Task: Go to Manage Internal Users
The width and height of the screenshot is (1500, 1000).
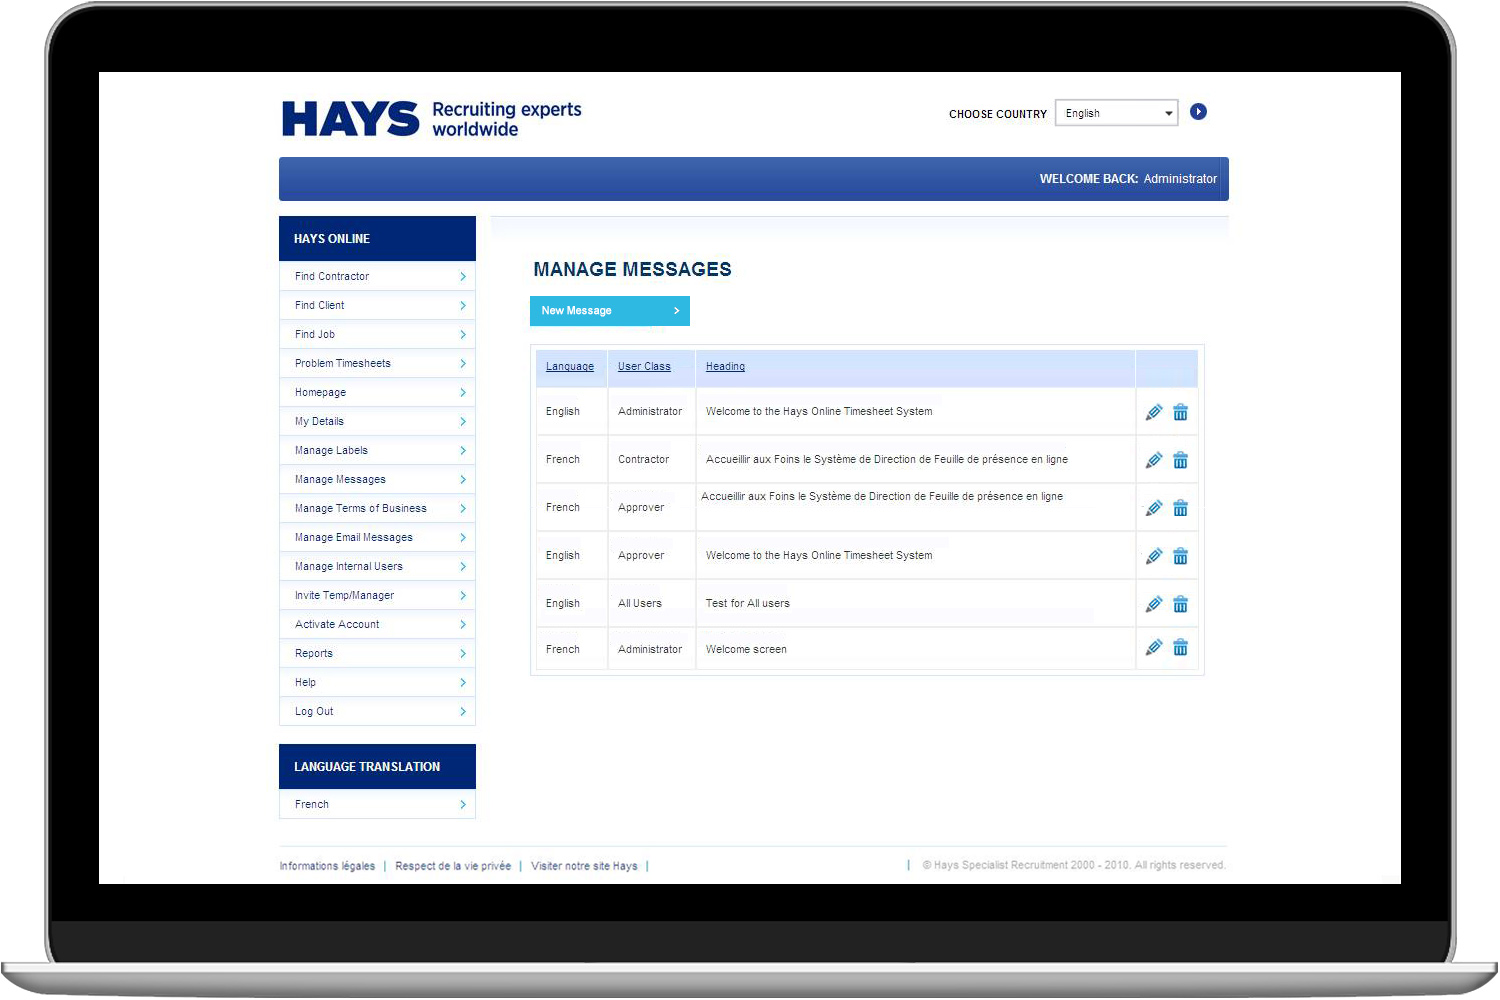Action: 377,566
